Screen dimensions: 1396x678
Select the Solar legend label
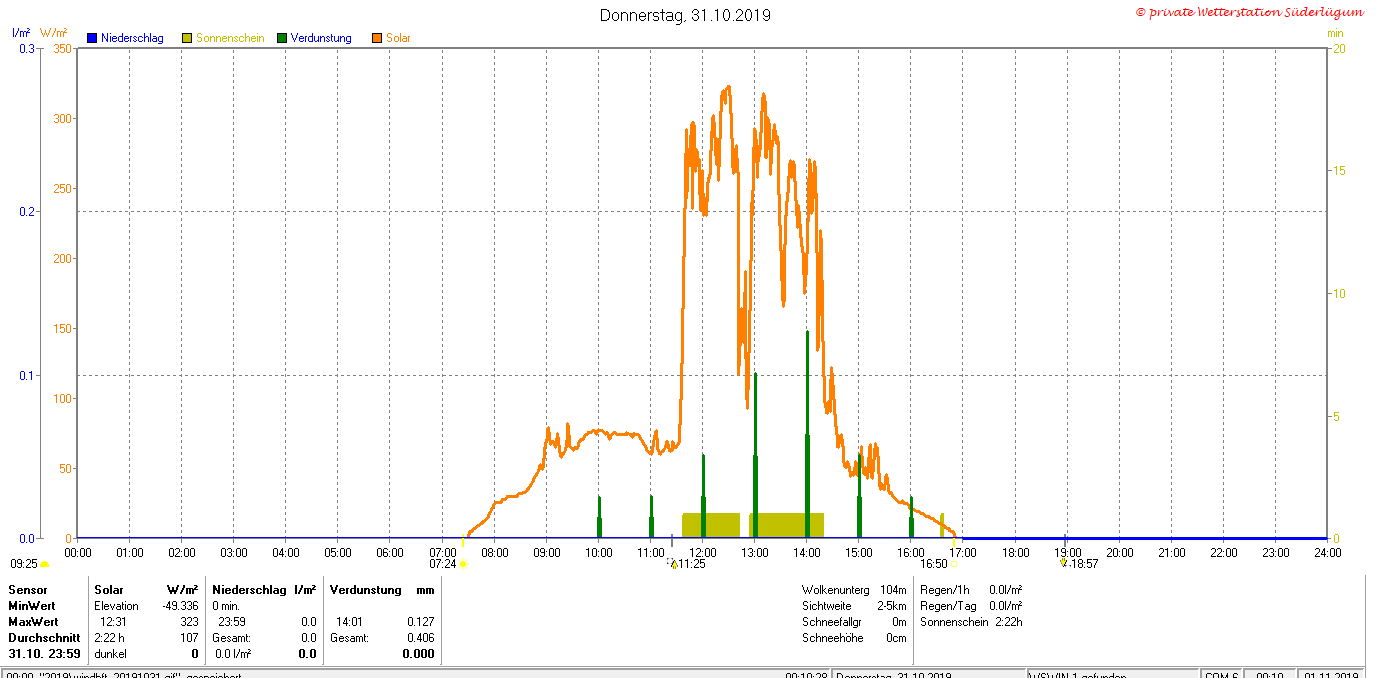coord(398,38)
